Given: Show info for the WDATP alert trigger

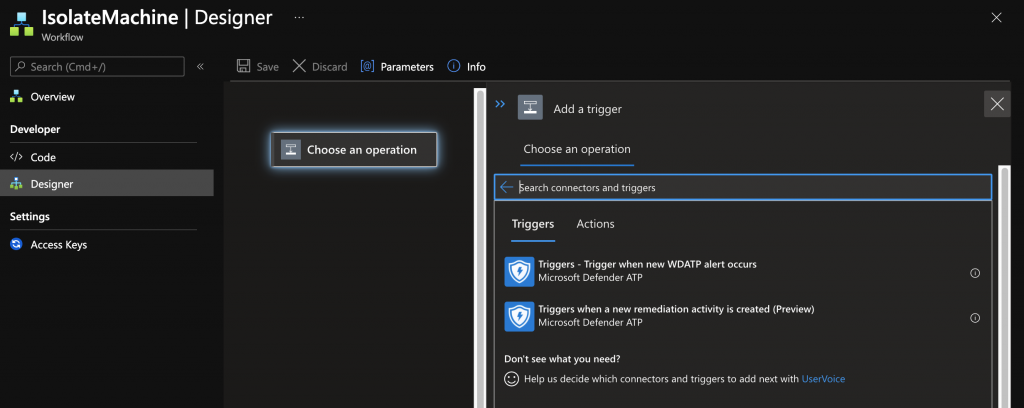Looking at the screenshot, I should pyautogui.click(x=975, y=273).
